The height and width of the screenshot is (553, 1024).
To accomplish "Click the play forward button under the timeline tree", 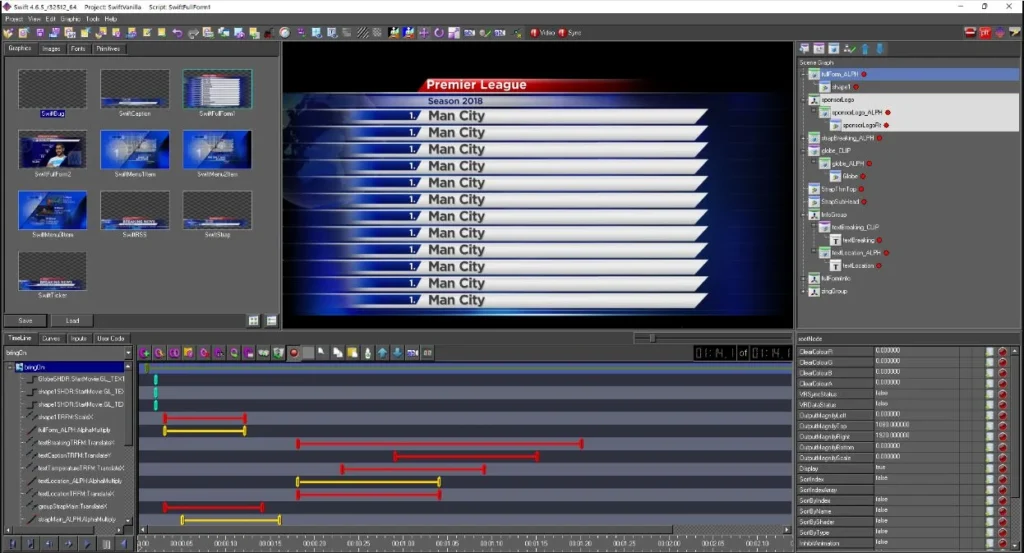I will (87, 543).
